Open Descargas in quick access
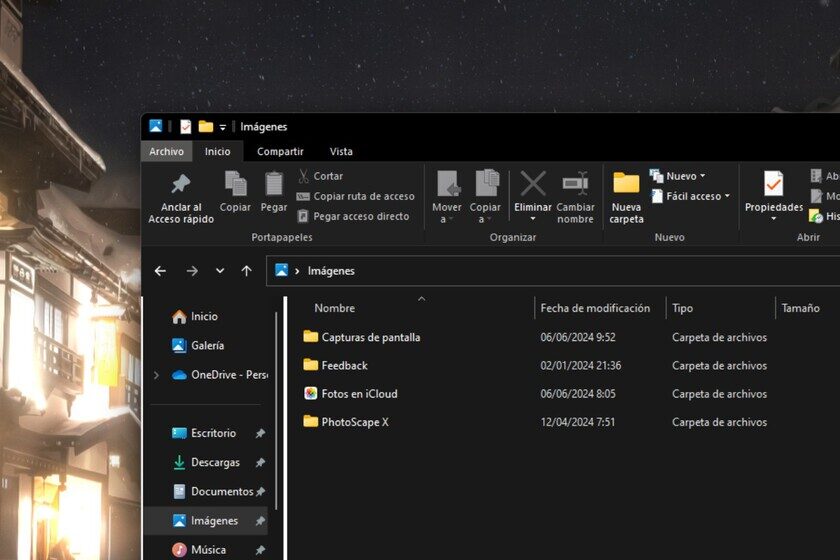The image size is (840, 560). [206, 462]
